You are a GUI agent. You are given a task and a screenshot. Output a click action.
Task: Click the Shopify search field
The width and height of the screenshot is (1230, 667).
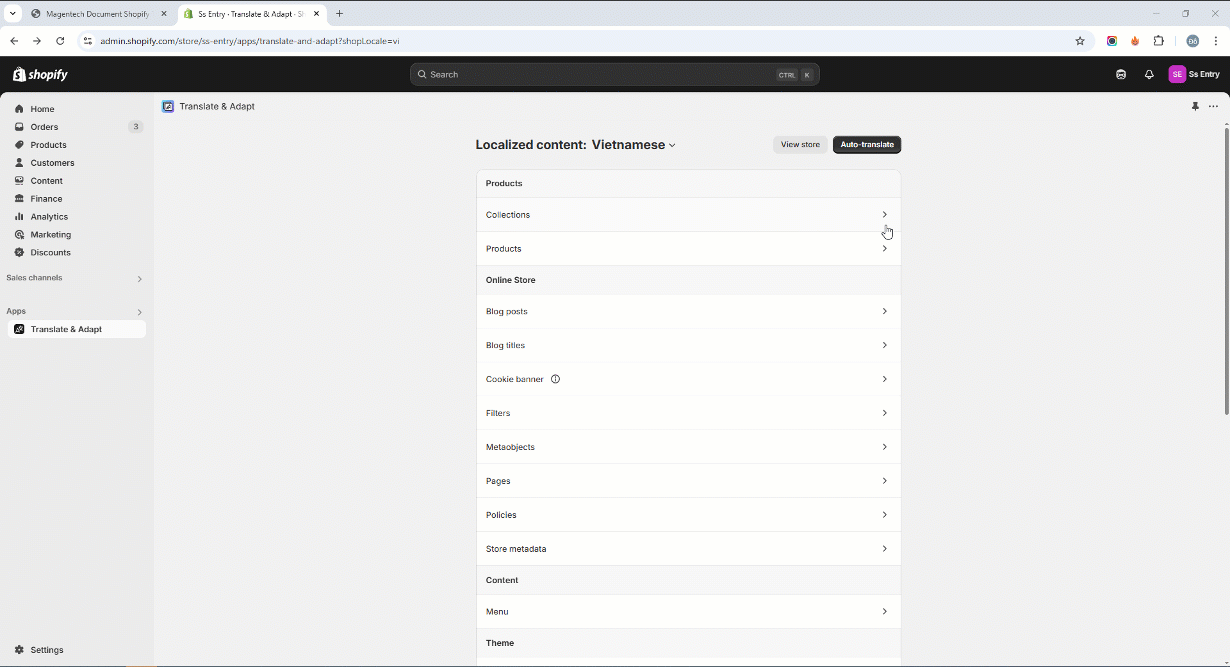click(600, 75)
